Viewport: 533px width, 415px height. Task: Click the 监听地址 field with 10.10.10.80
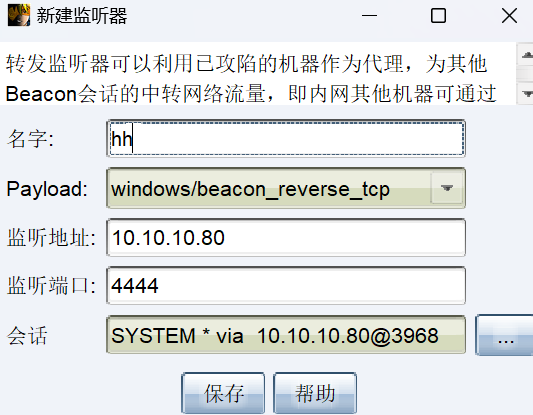[286, 238]
